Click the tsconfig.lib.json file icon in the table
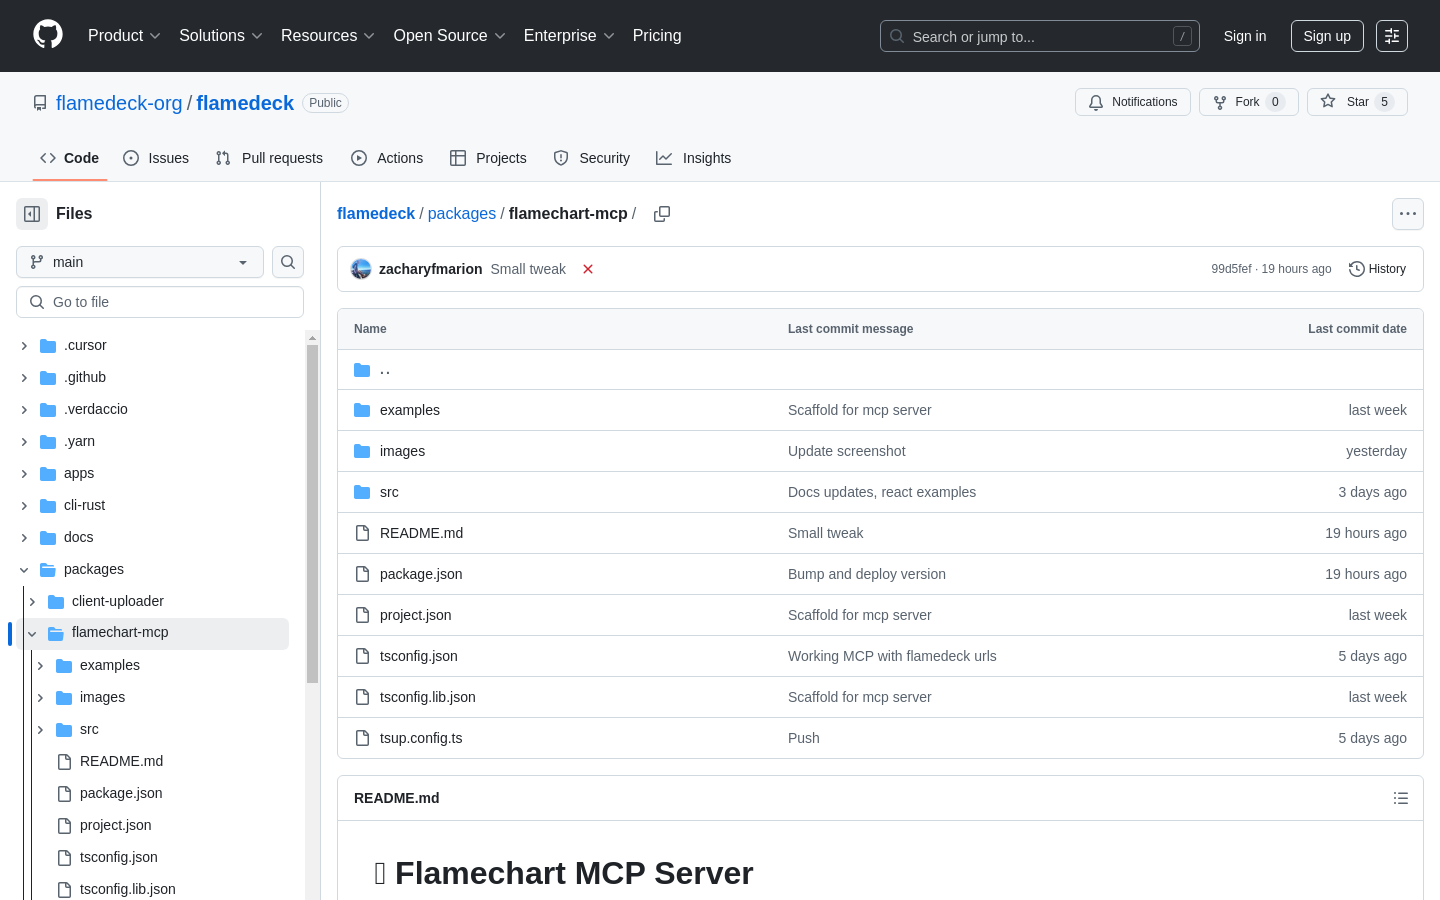This screenshot has width=1440, height=900. click(362, 697)
